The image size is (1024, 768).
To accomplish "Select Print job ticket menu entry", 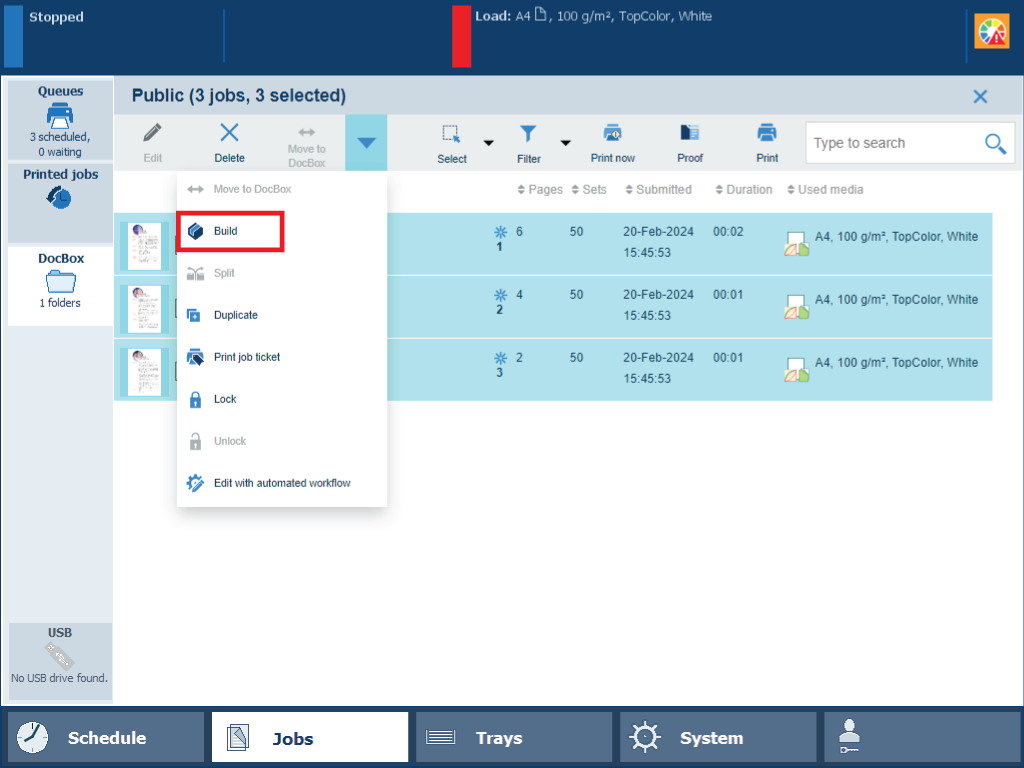I will click(246, 357).
